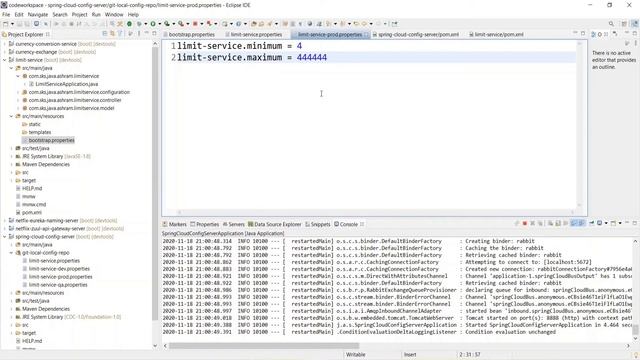Open the Project Explorer filter icon
This screenshot has height=360, width=640.
(x=120, y=34)
